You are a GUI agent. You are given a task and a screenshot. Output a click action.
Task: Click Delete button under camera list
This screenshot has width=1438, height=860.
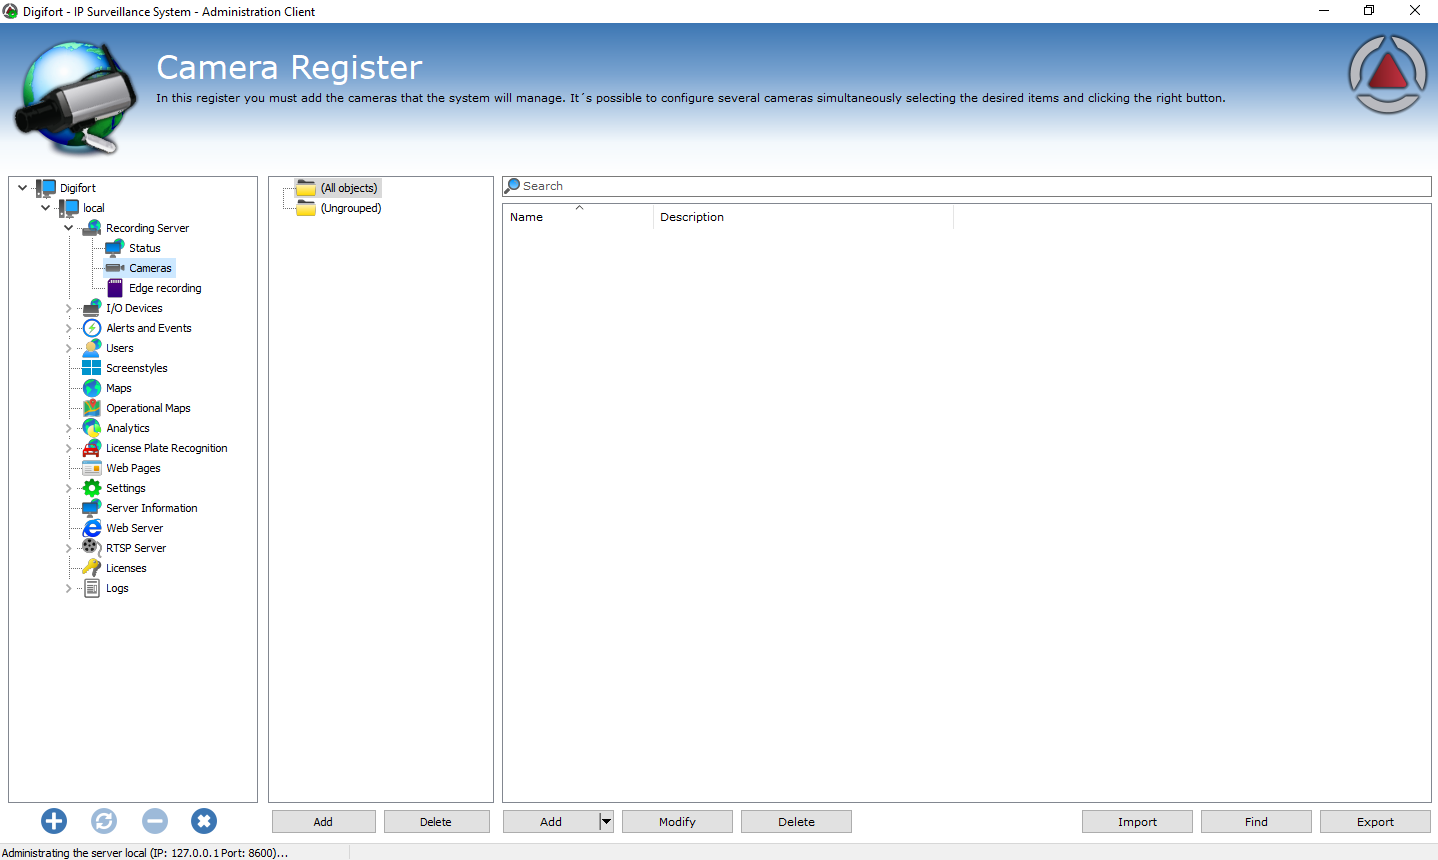(x=796, y=821)
